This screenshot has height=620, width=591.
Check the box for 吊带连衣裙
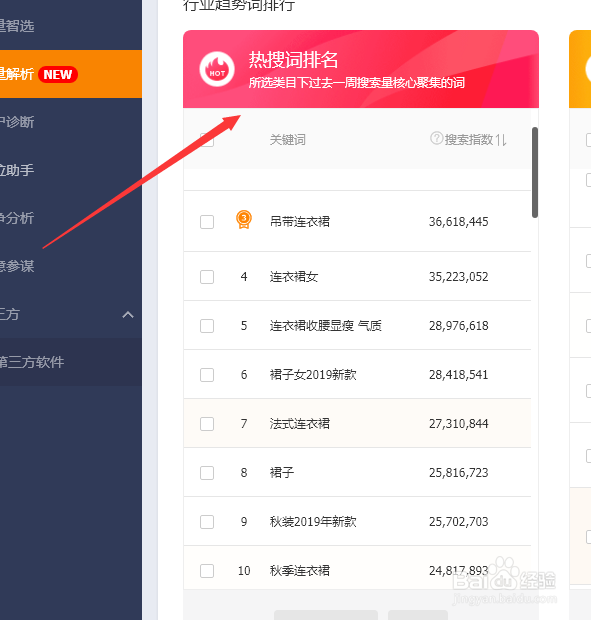(x=207, y=222)
